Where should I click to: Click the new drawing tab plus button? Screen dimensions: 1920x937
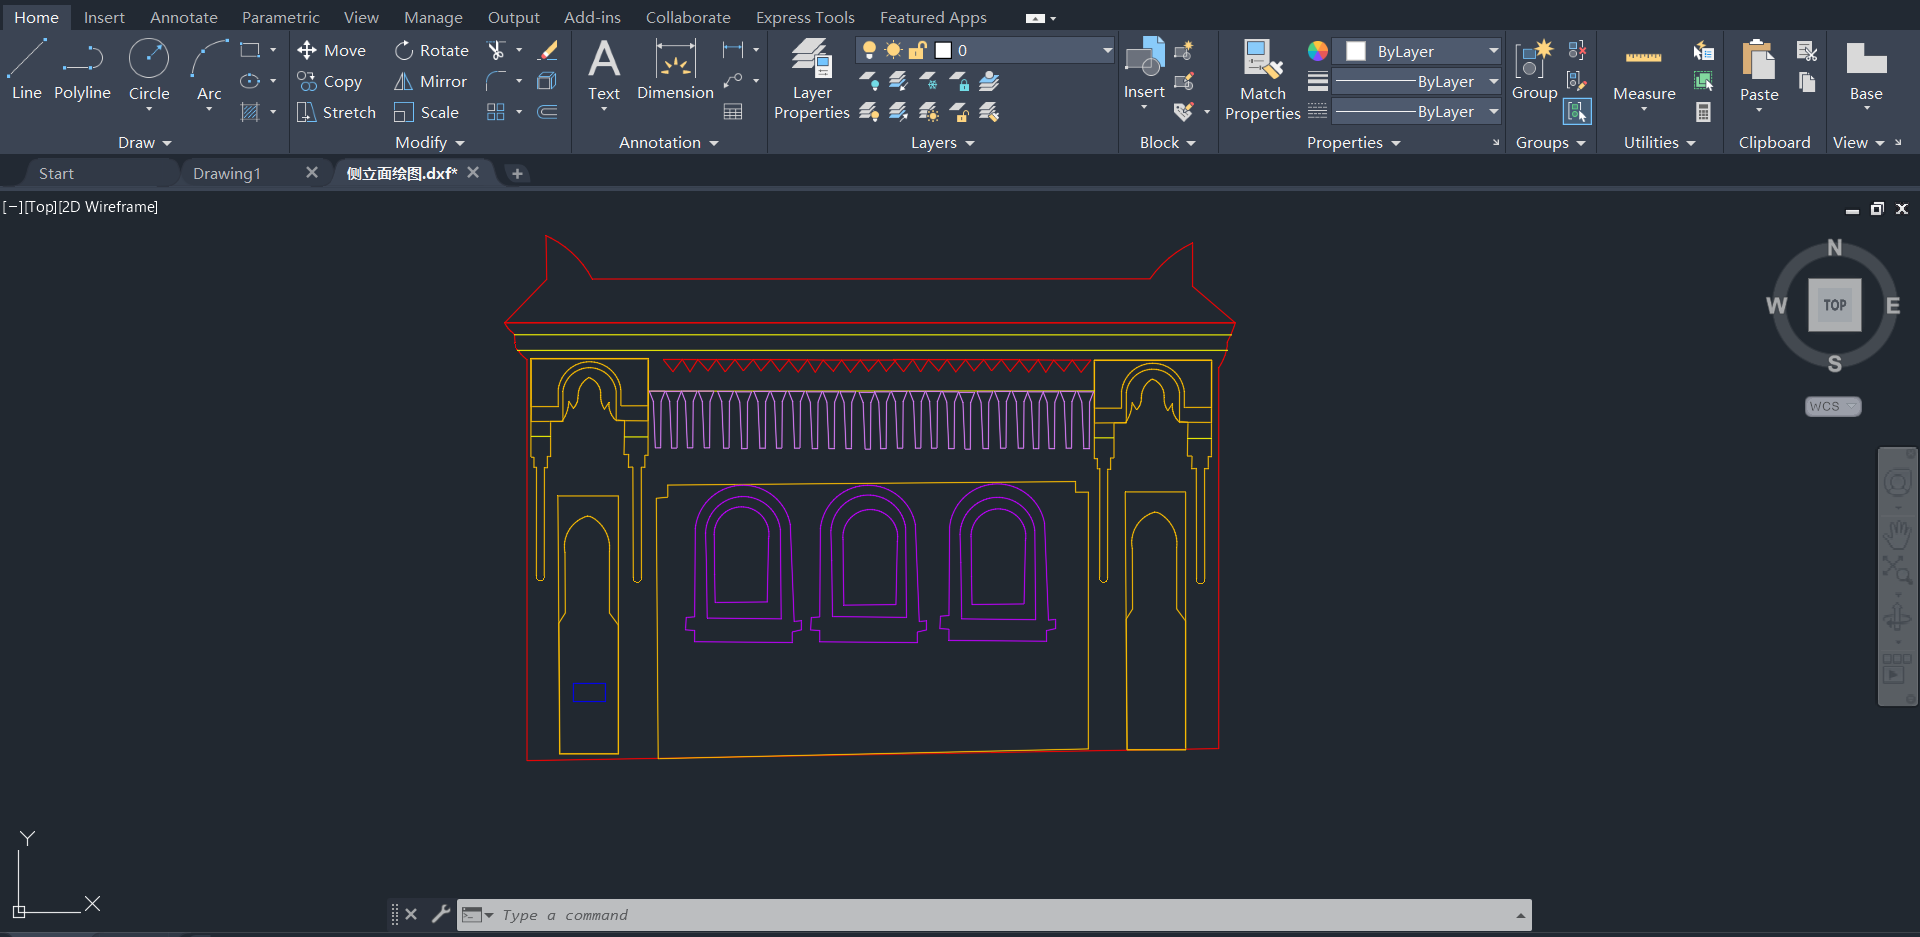pos(517,173)
